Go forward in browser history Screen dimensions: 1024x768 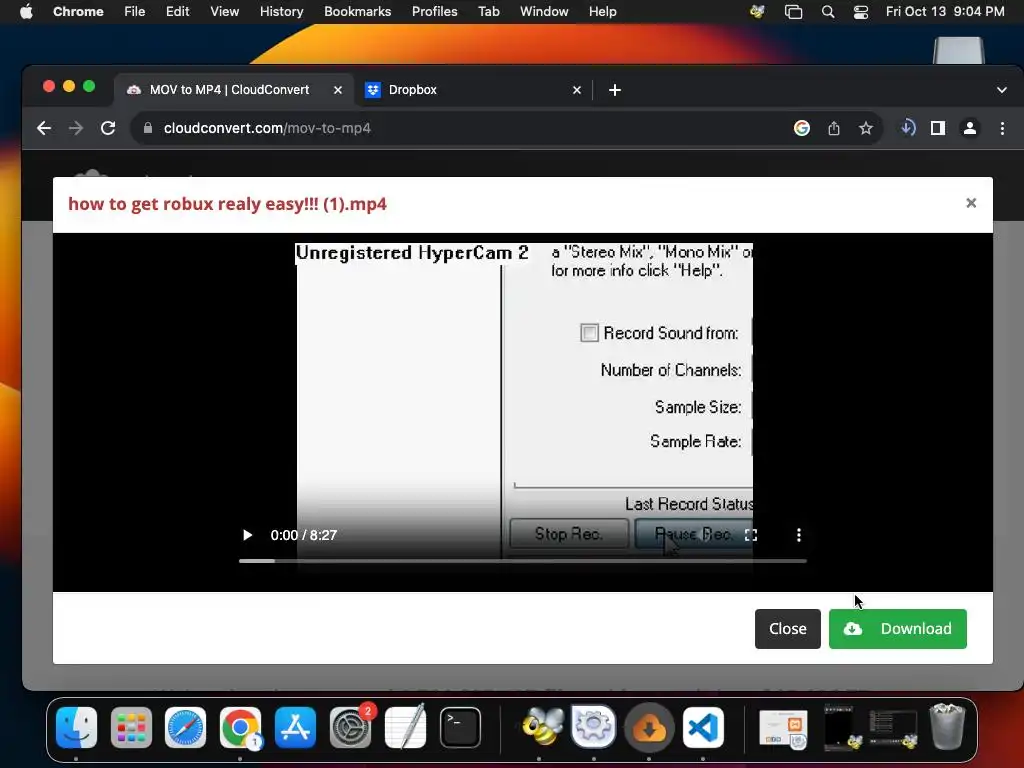(x=76, y=128)
